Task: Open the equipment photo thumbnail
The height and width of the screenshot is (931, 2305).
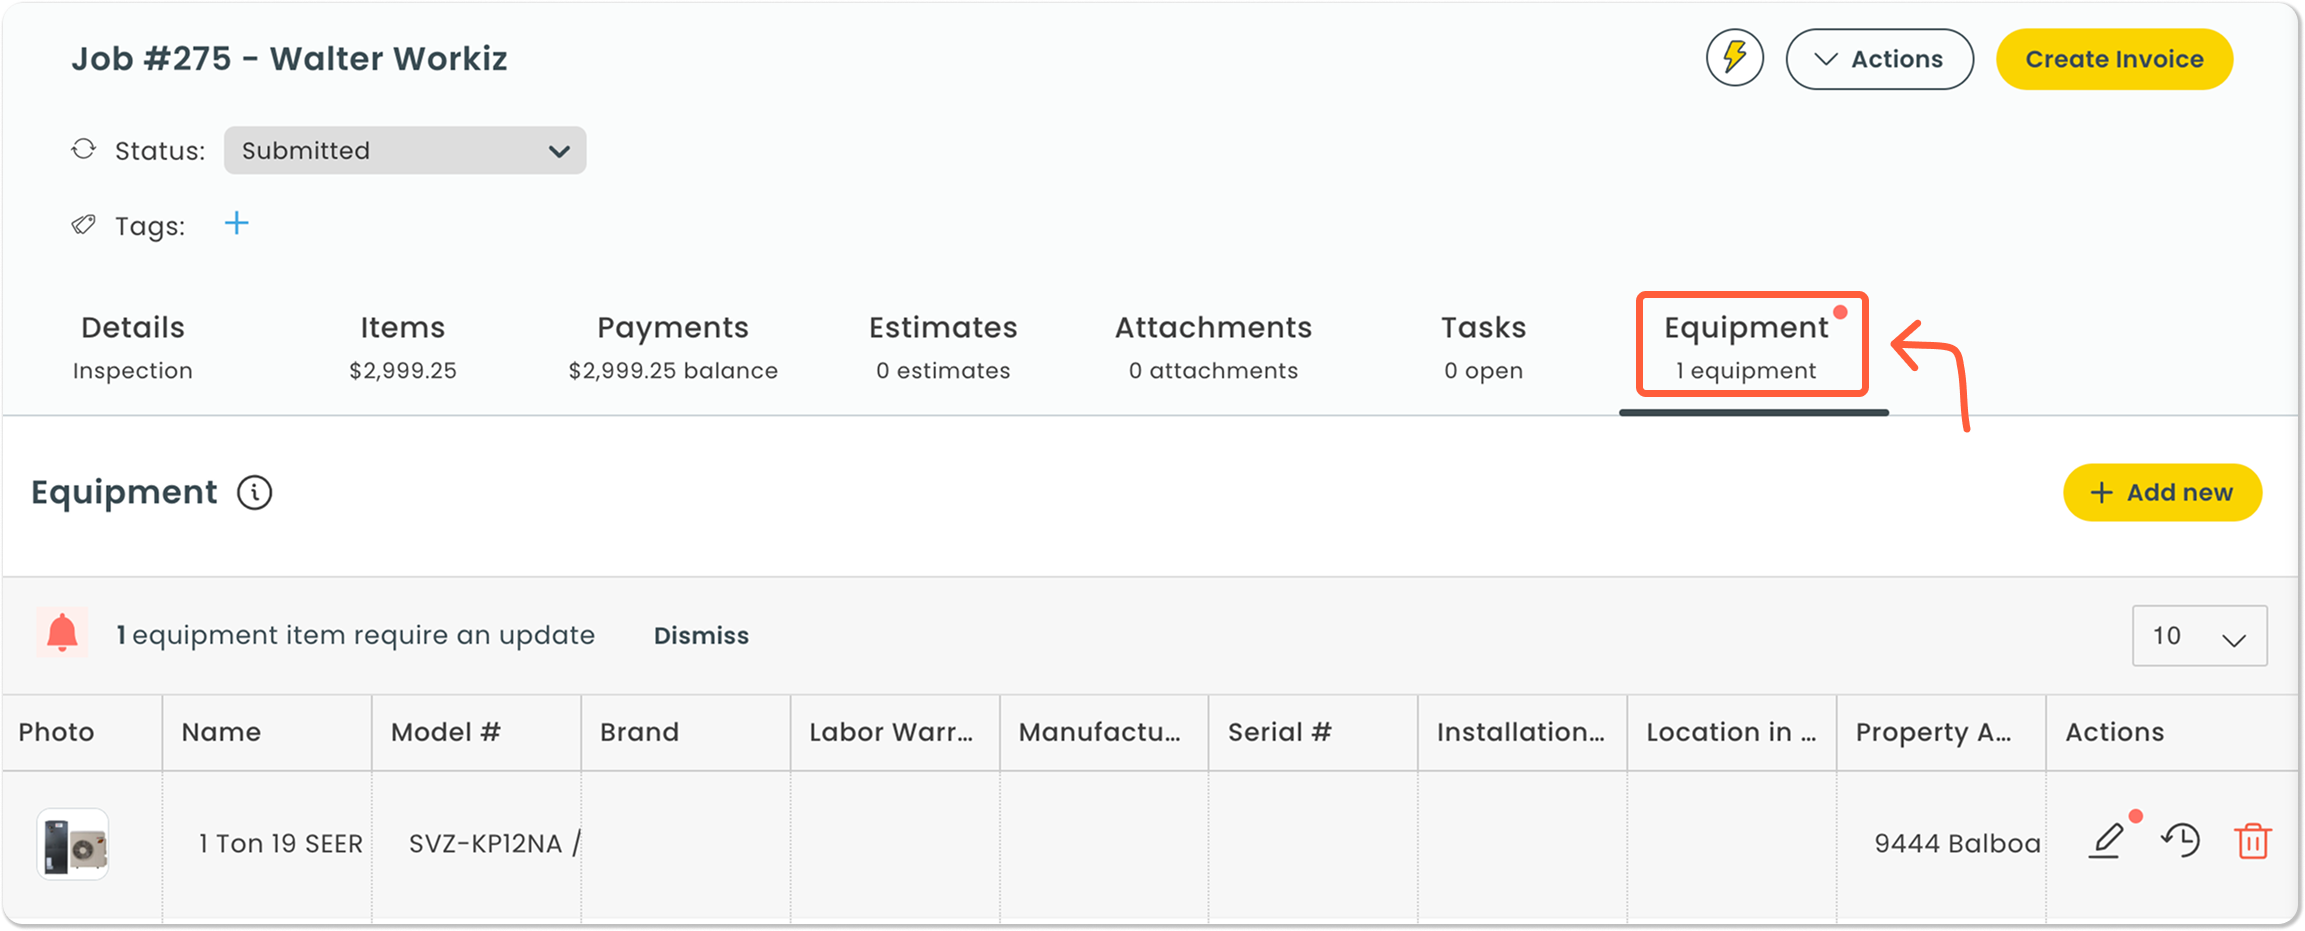Action: (x=73, y=844)
